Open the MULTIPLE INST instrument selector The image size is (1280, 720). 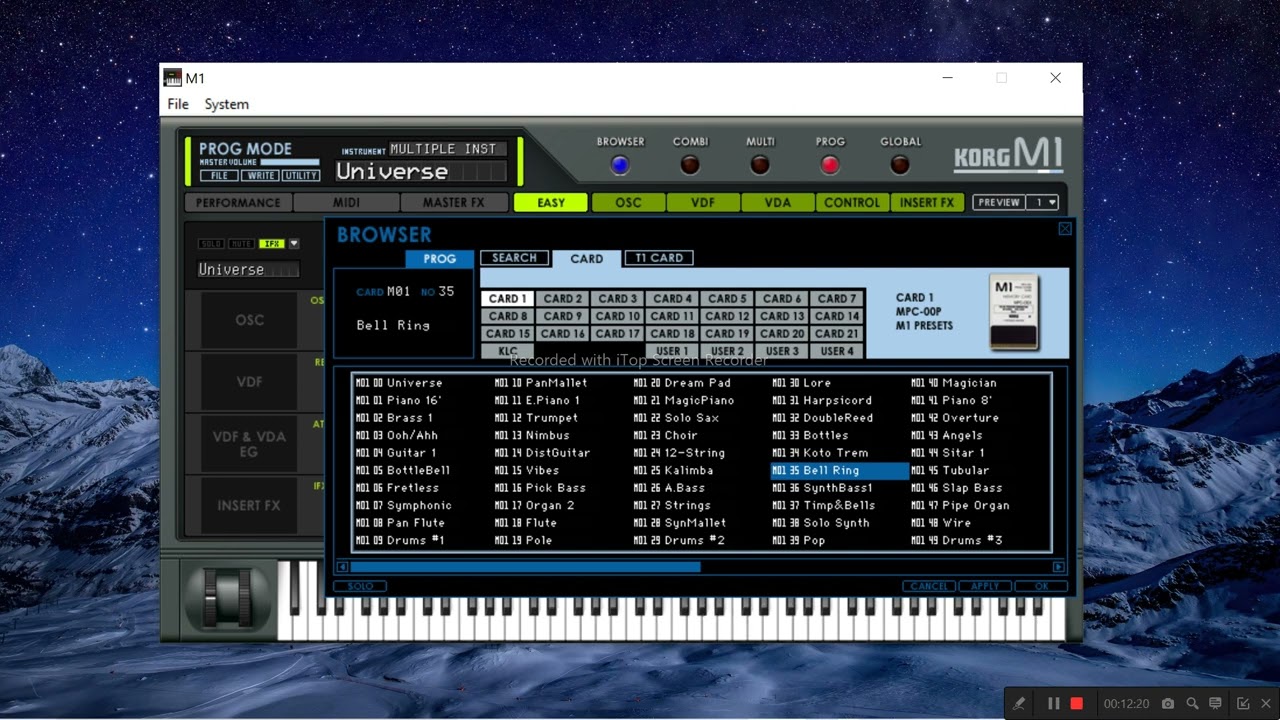447,149
